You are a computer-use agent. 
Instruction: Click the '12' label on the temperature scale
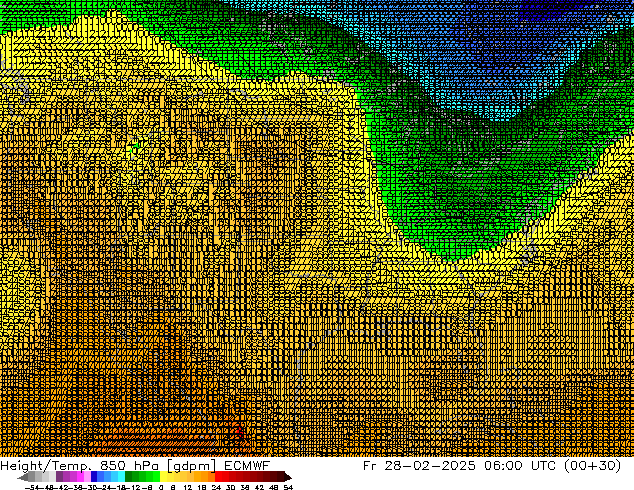[x=188, y=487]
